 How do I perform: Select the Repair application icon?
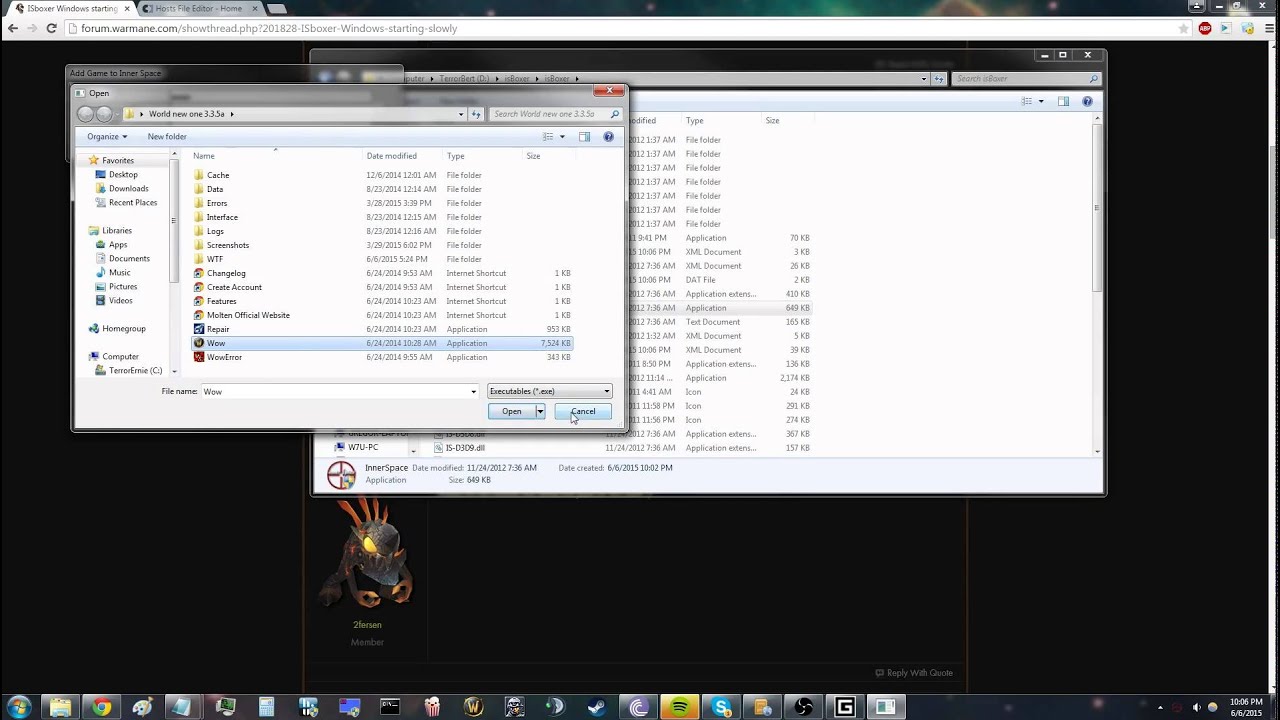click(199, 329)
